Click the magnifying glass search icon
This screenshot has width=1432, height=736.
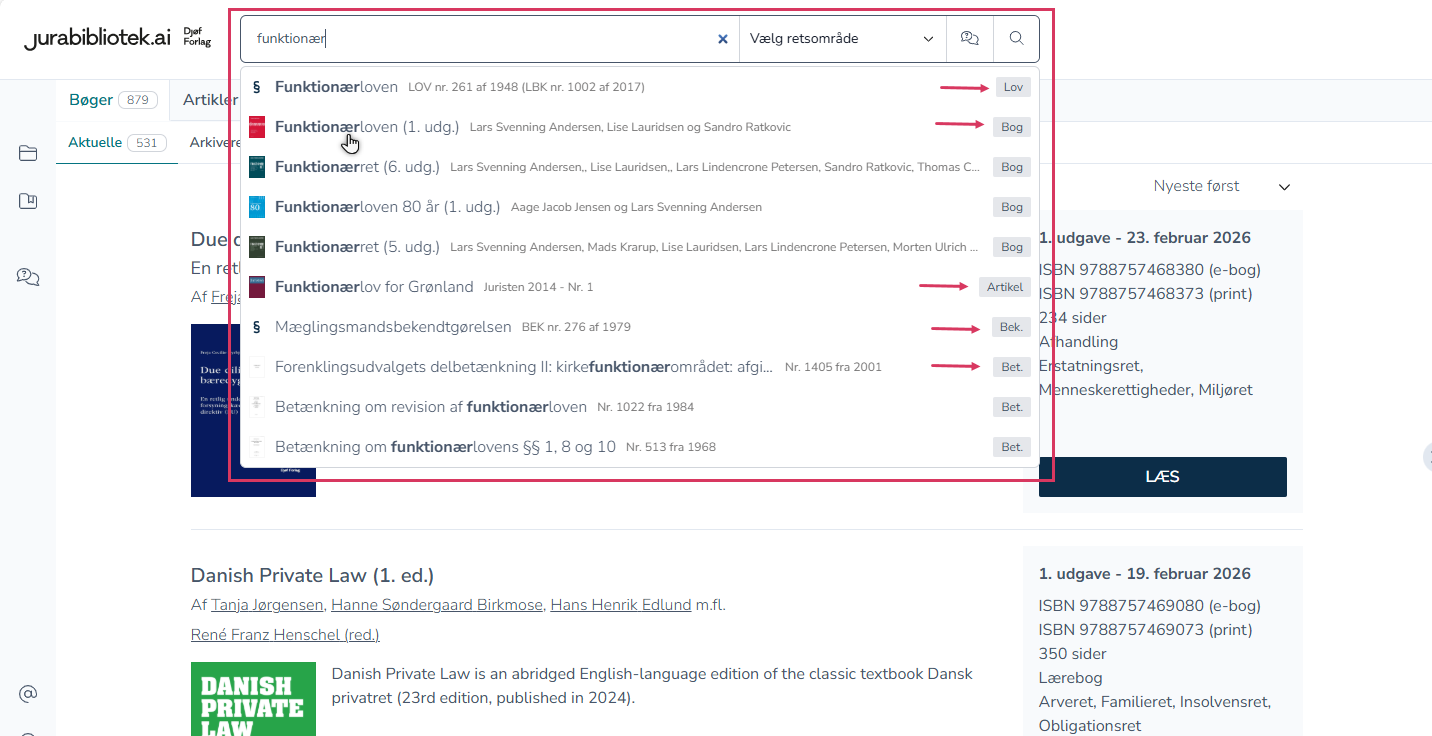click(x=1016, y=39)
